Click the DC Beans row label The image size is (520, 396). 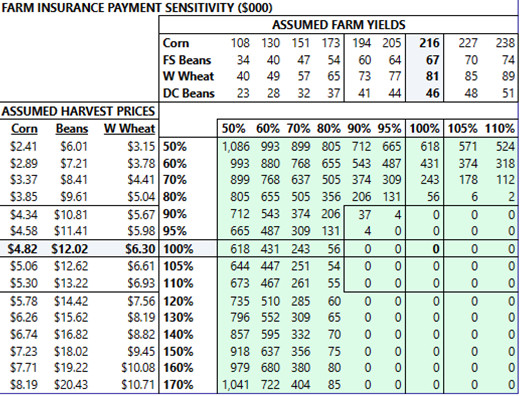188,93
